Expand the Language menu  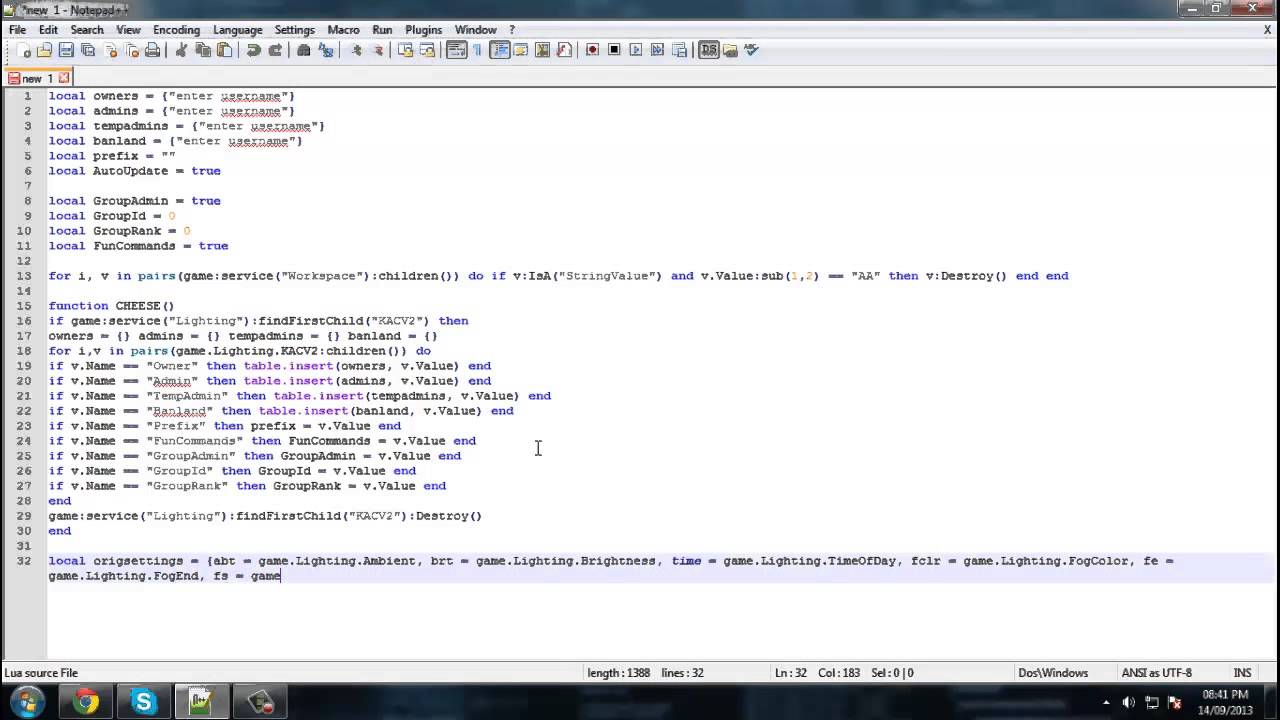237,30
